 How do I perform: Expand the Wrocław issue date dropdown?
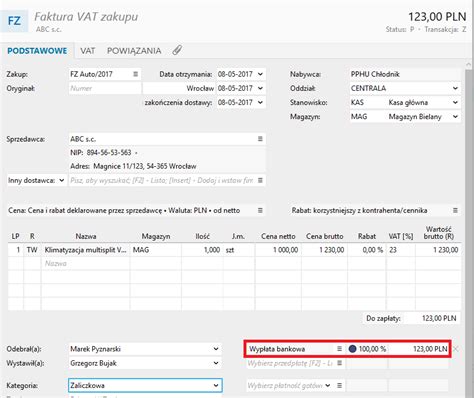coord(260,88)
